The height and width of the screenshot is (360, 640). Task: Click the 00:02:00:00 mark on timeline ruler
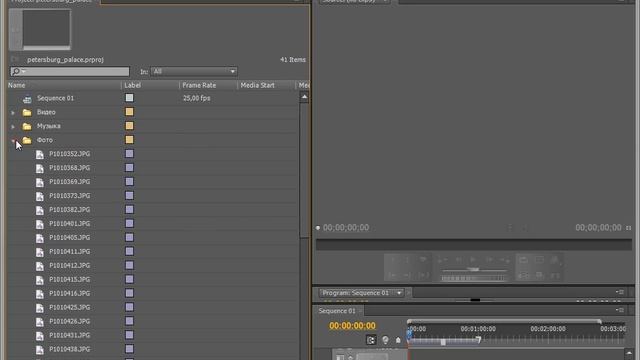pos(548,329)
